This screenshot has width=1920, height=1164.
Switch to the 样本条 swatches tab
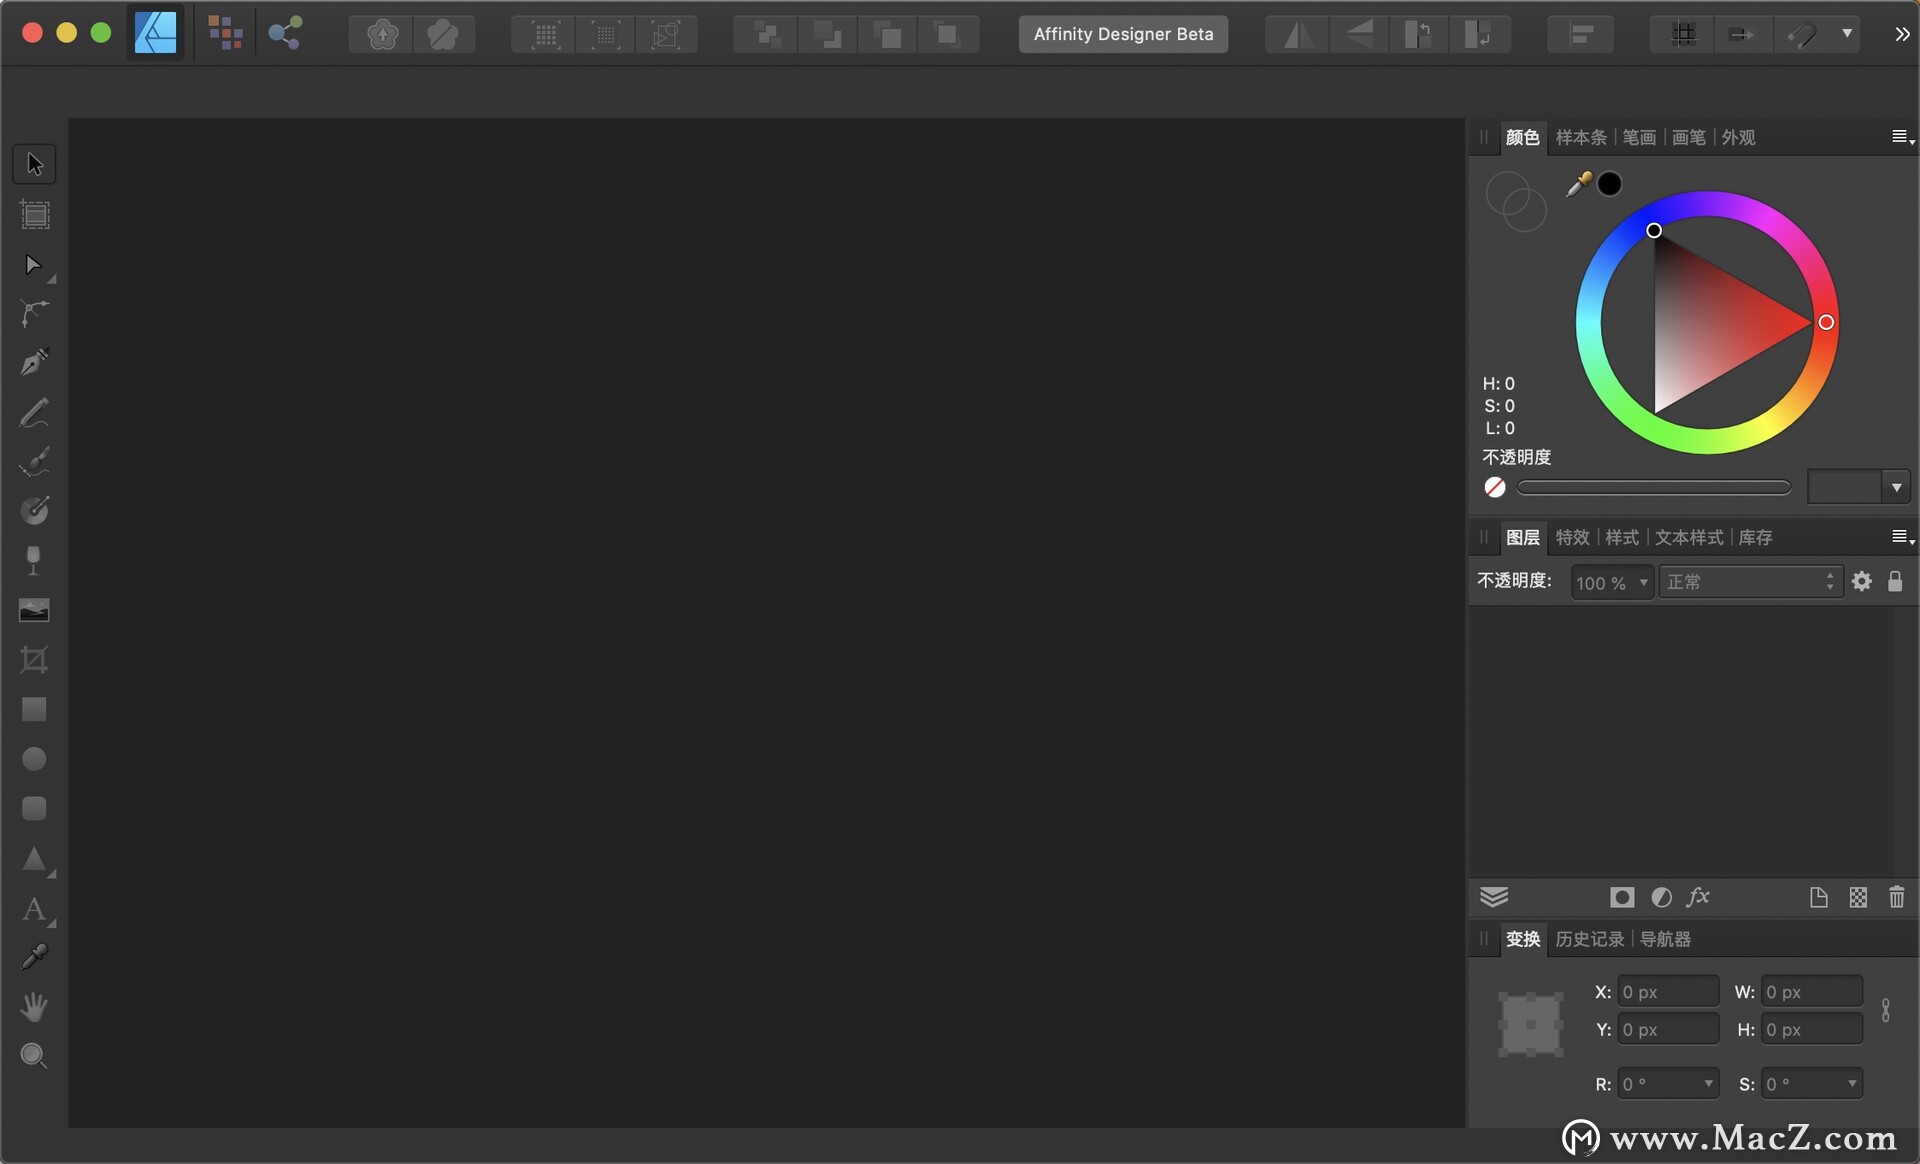tap(1581, 138)
